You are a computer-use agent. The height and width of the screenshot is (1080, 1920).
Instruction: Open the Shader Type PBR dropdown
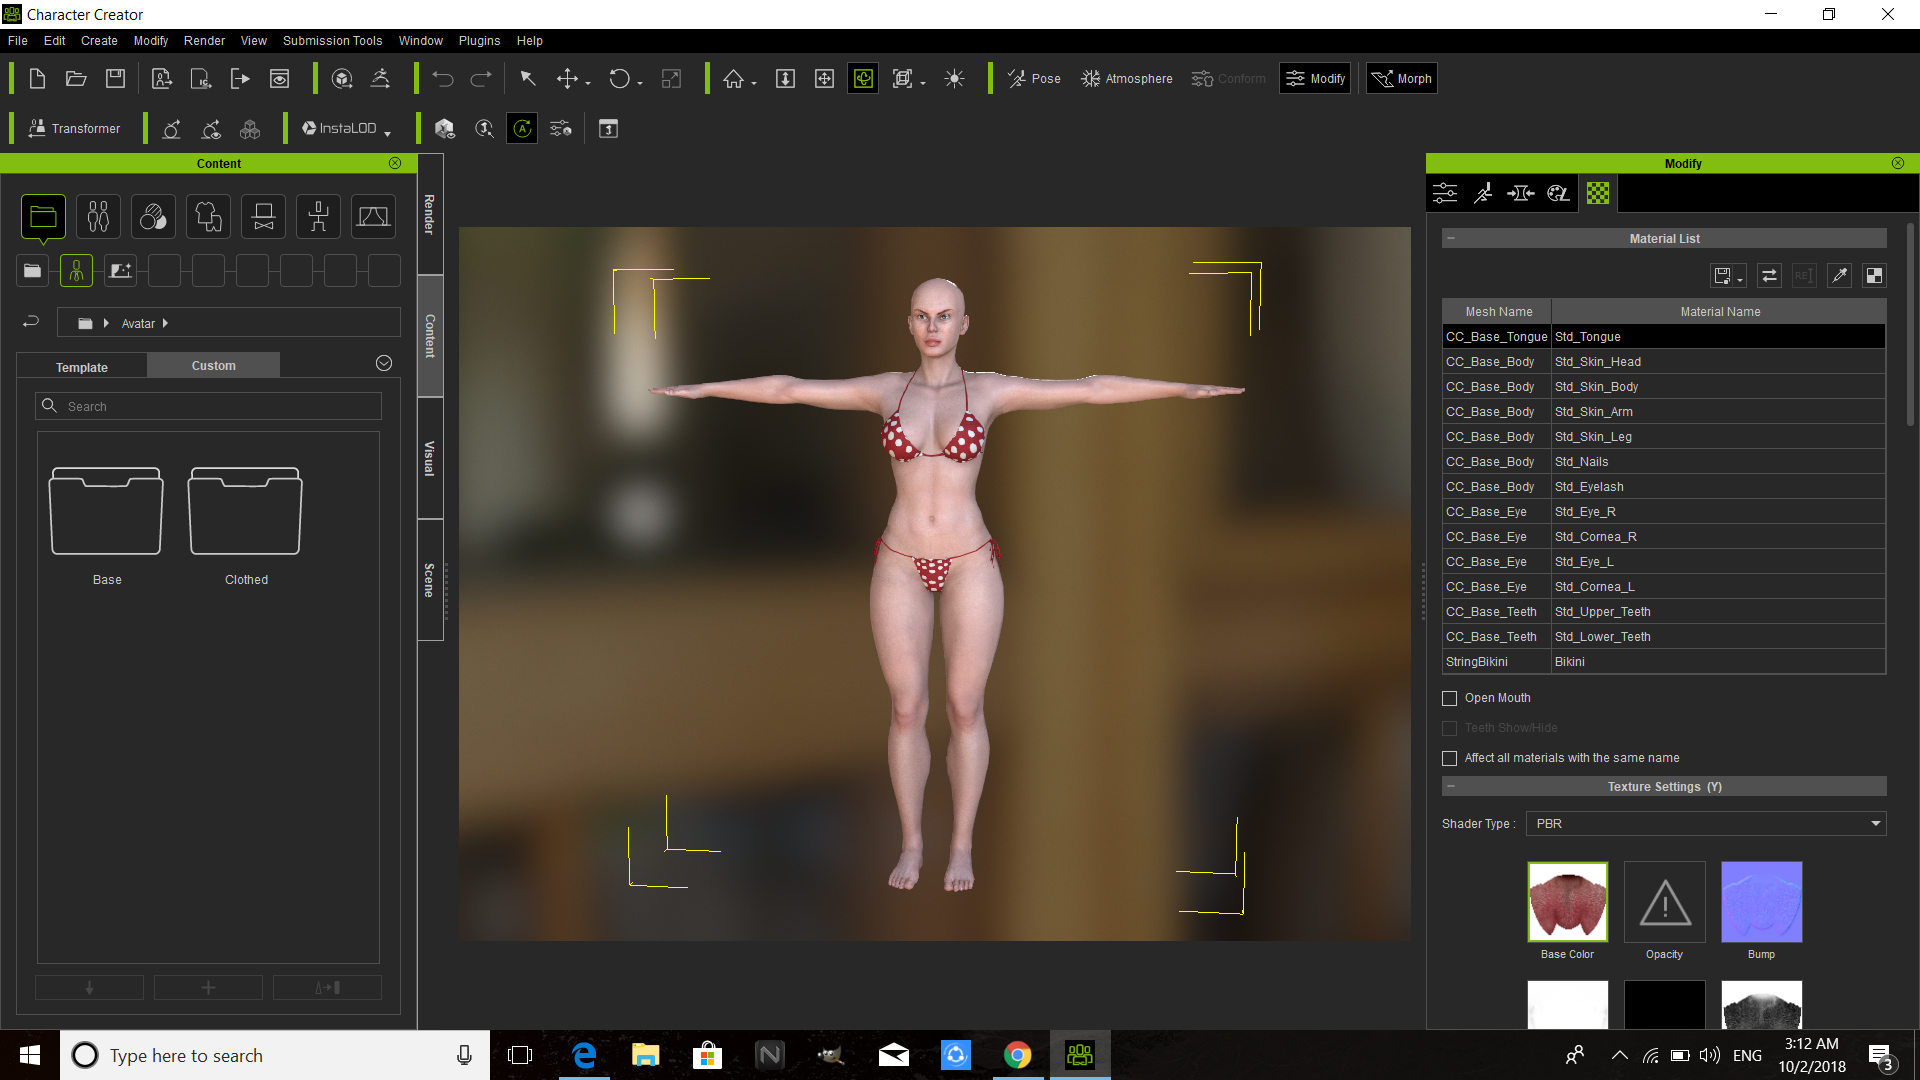(1706, 824)
